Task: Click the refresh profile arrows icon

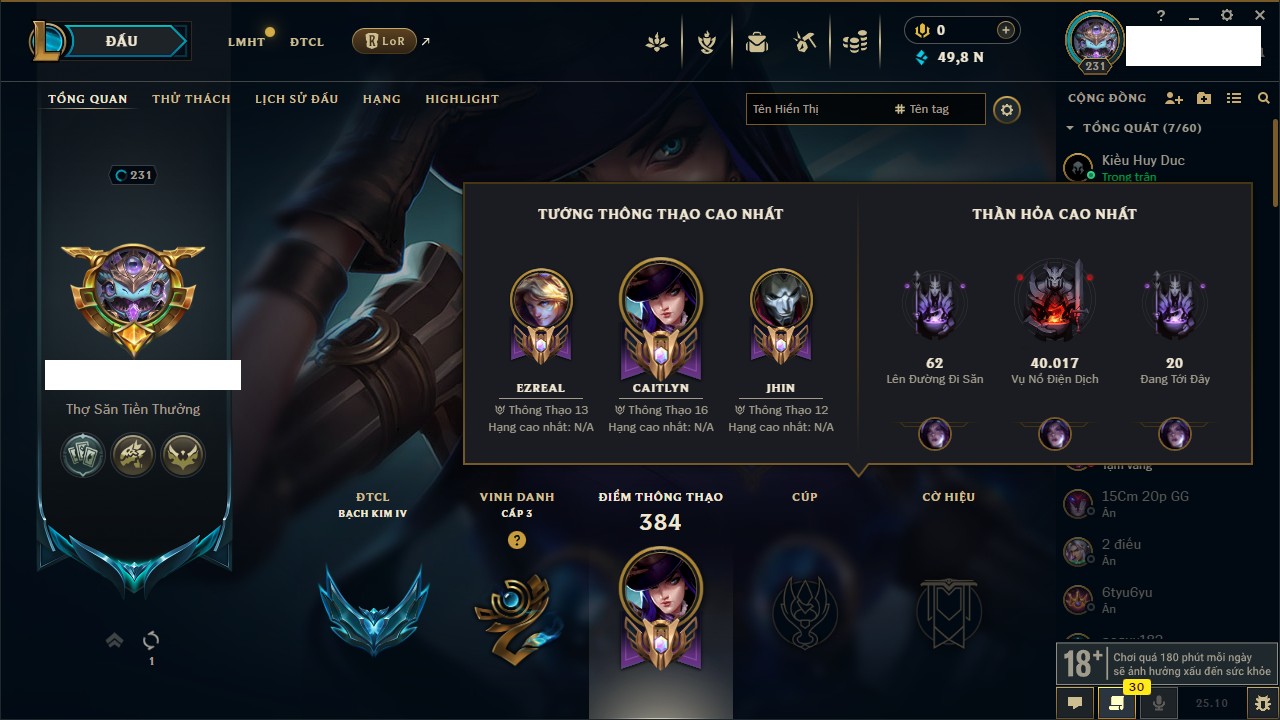Action: coord(151,640)
